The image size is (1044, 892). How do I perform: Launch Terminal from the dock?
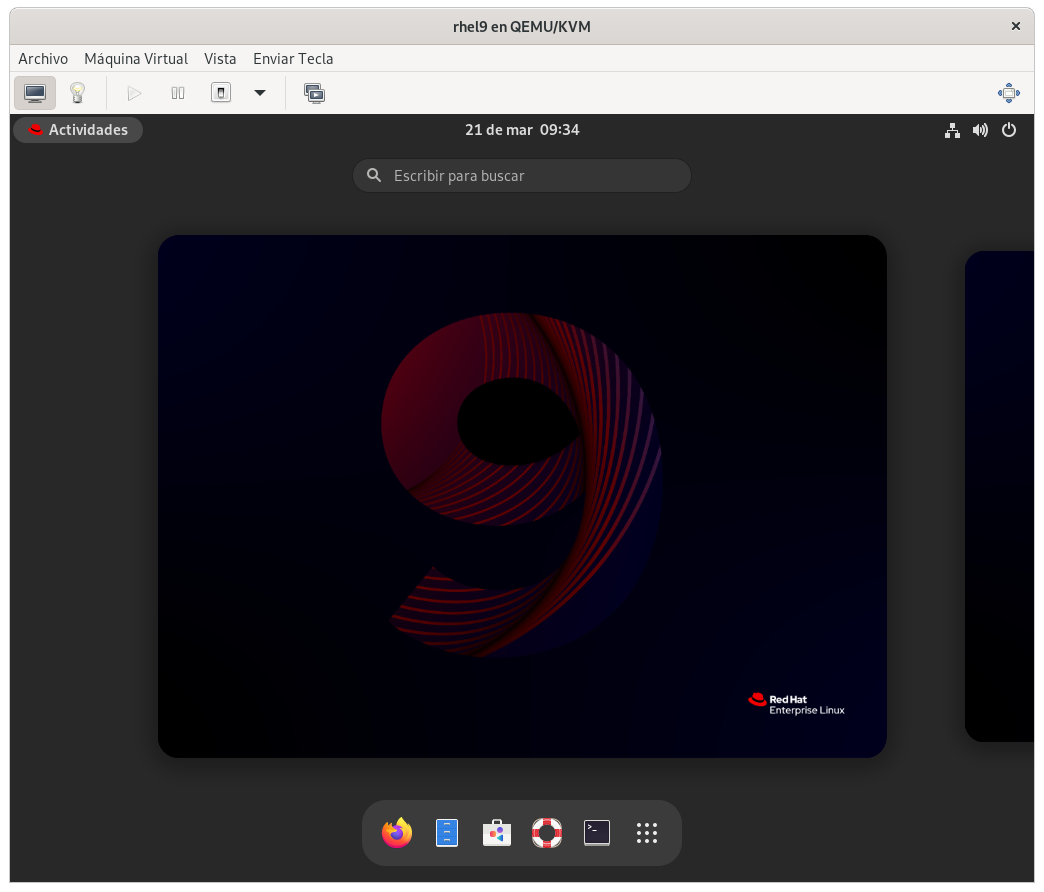point(597,832)
